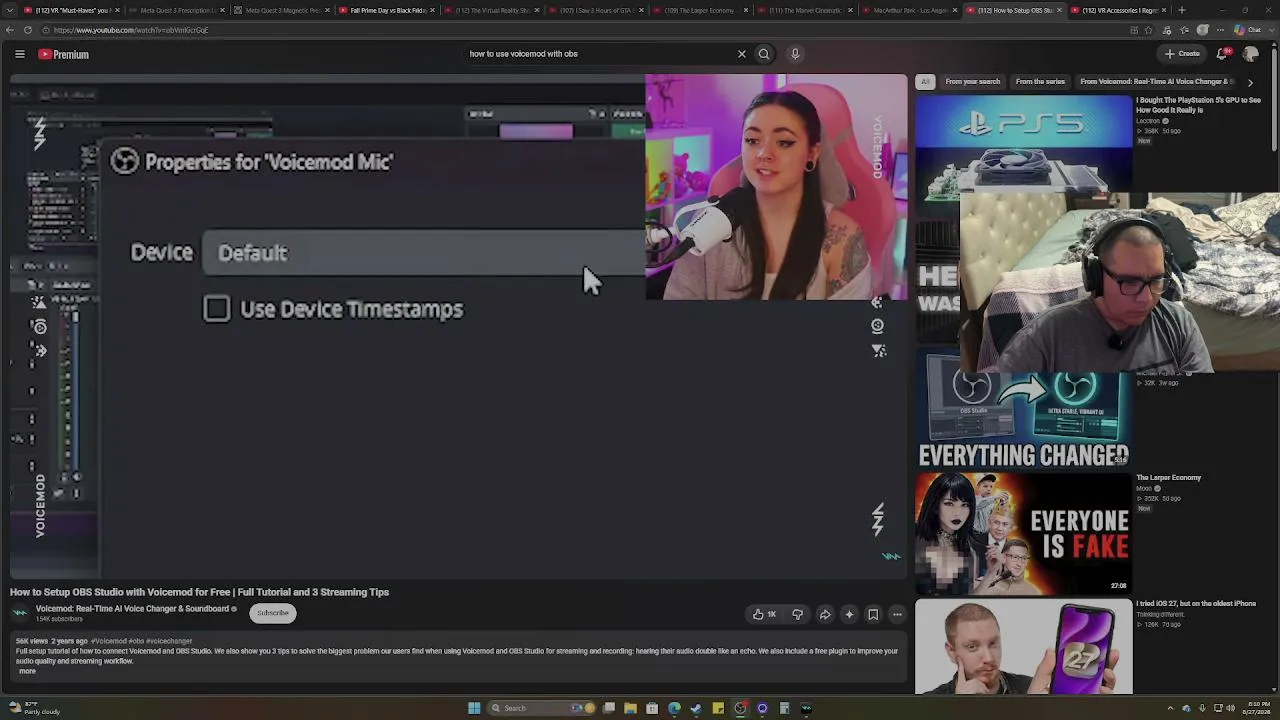Open the sparkle Ask button under video

tap(849, 614)
